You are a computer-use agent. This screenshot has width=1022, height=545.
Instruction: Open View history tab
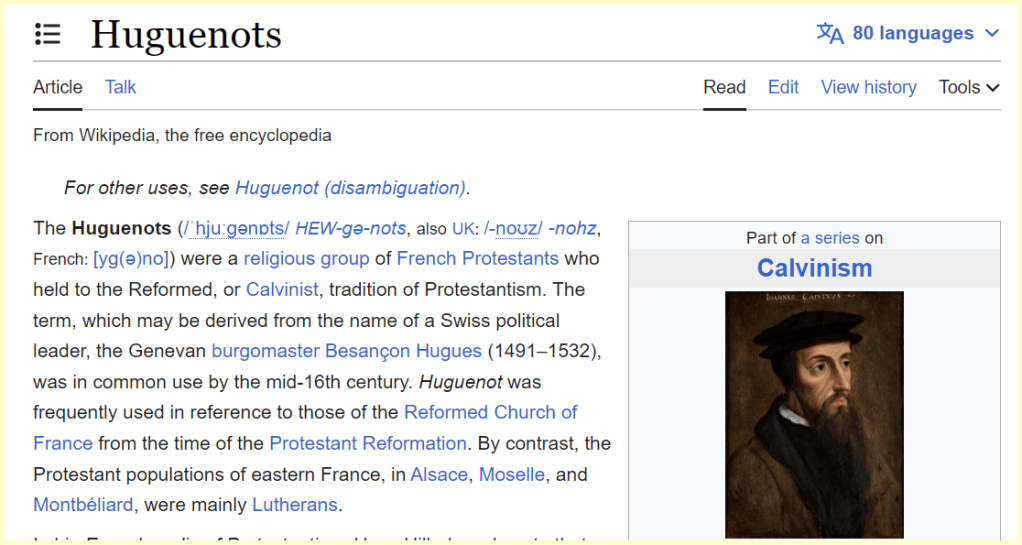tap(868, 87)
